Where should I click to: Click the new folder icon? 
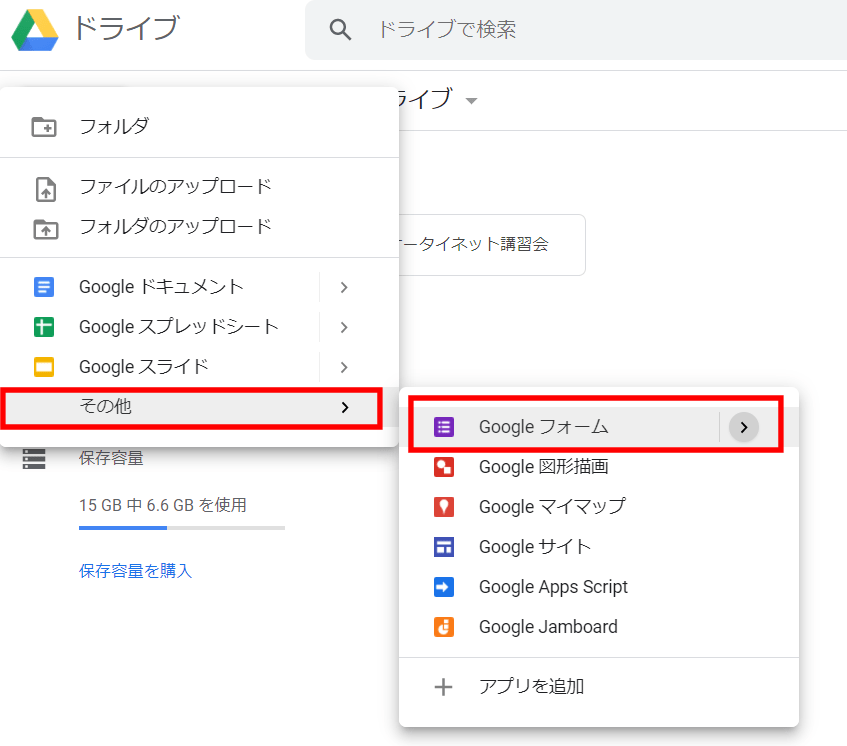click(x=44, y=127)
